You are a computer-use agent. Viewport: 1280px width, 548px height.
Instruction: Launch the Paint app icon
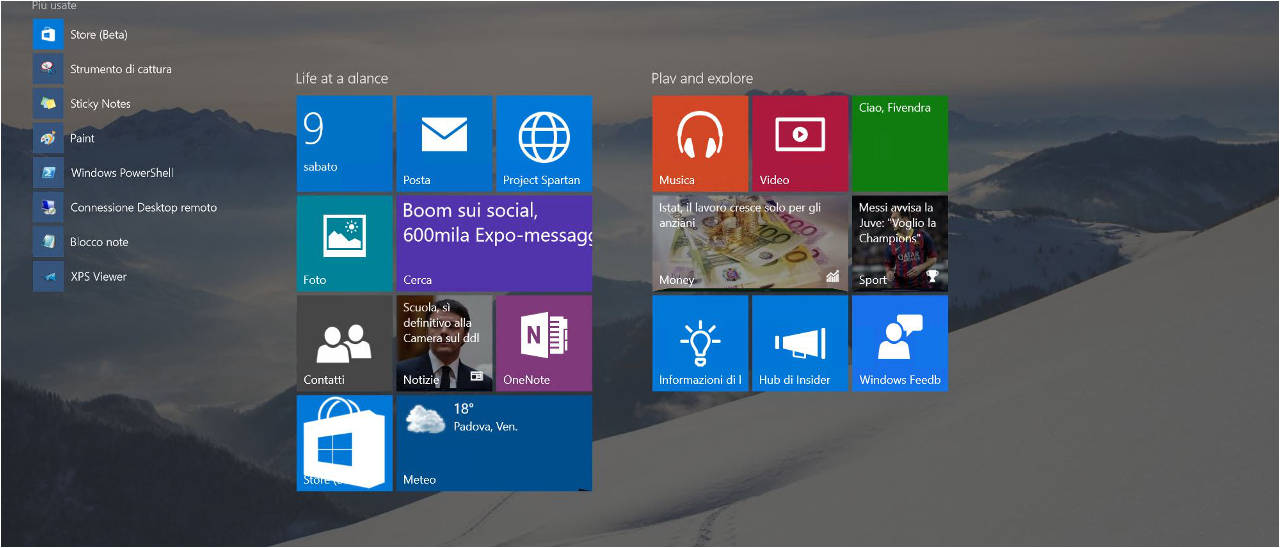(48, 138)
